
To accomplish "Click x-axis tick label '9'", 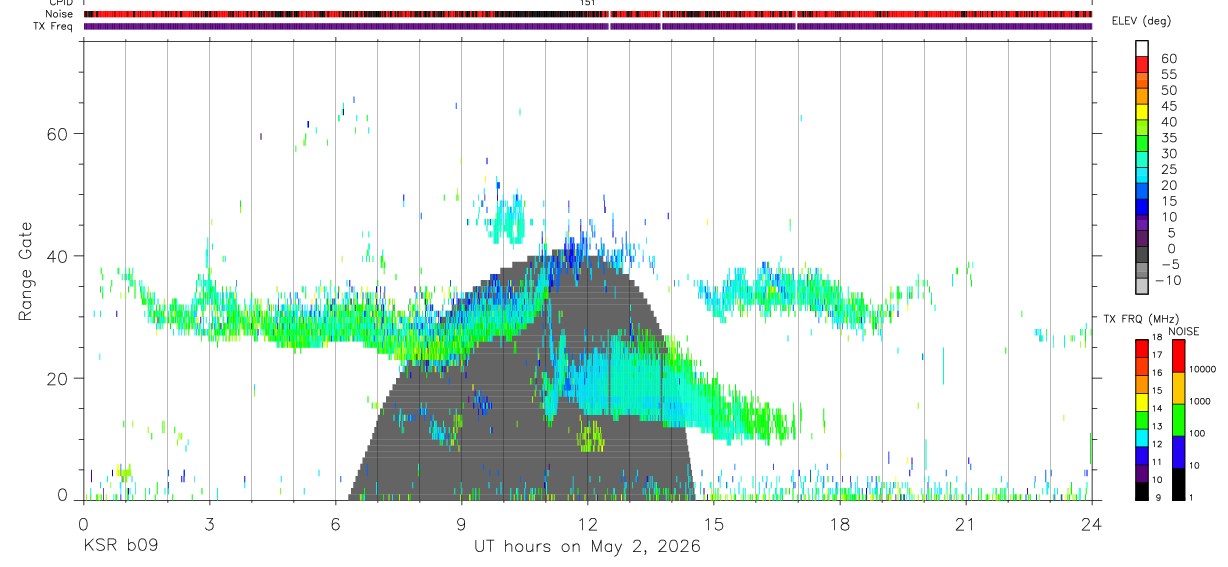I will [x=461, y=523].
